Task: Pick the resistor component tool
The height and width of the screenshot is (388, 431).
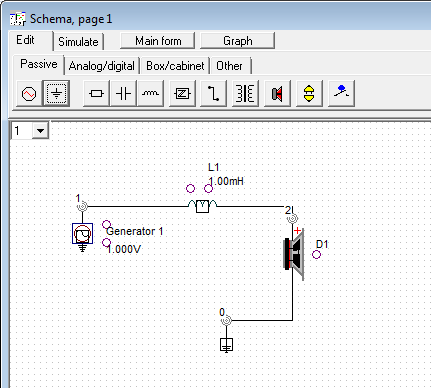Action: (x=96, y=93)
